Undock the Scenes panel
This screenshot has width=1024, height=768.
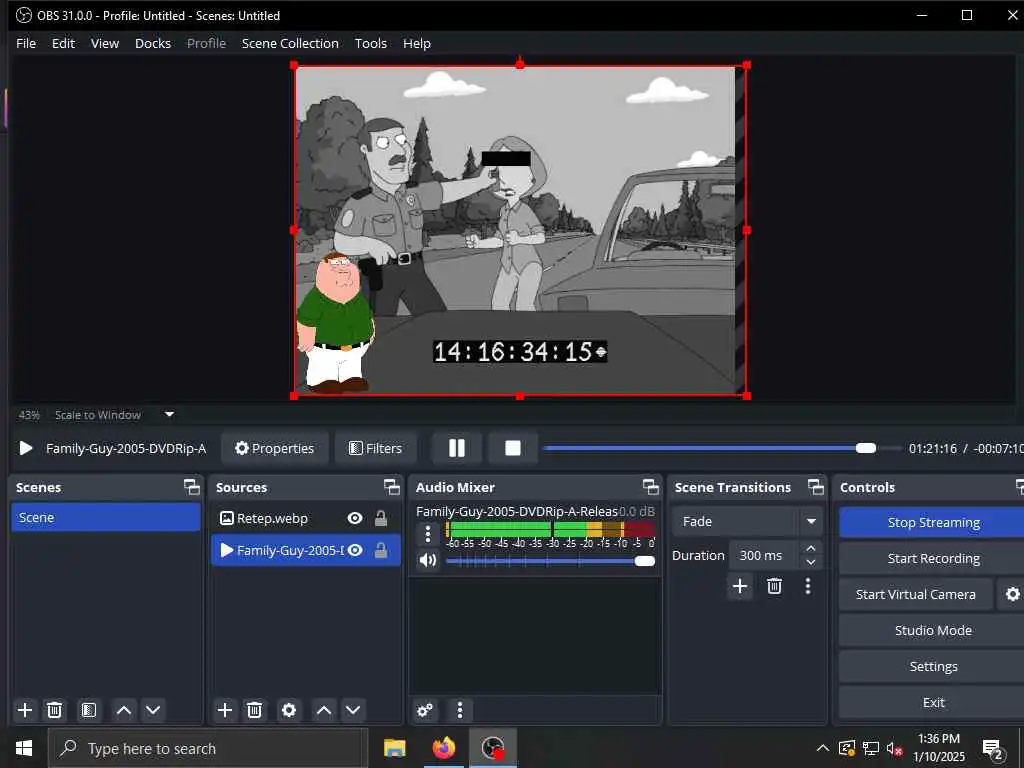tap(191, 487)
